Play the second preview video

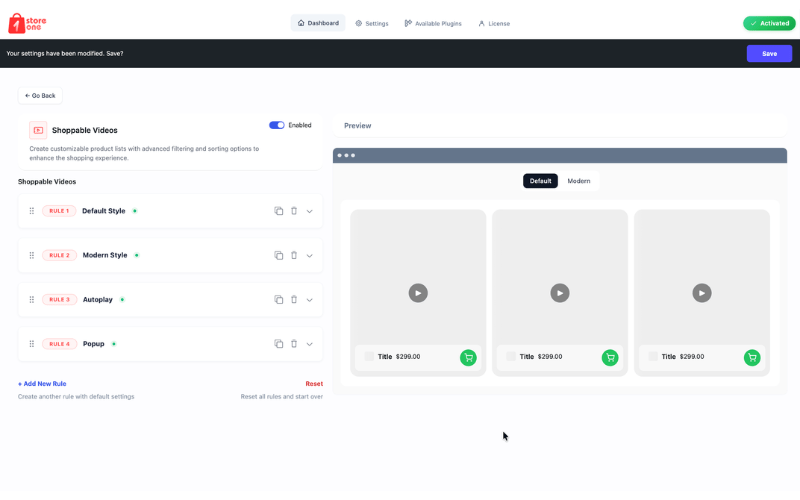(x=560, y=293)
